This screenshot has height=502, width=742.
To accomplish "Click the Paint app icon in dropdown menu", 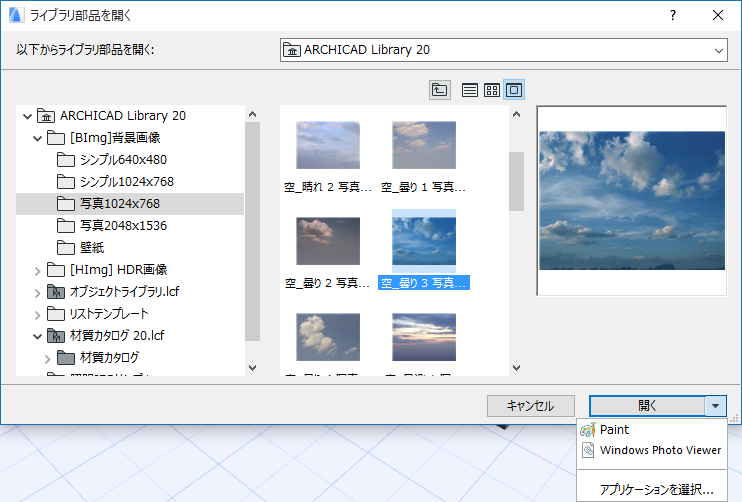I will point(587,430).
